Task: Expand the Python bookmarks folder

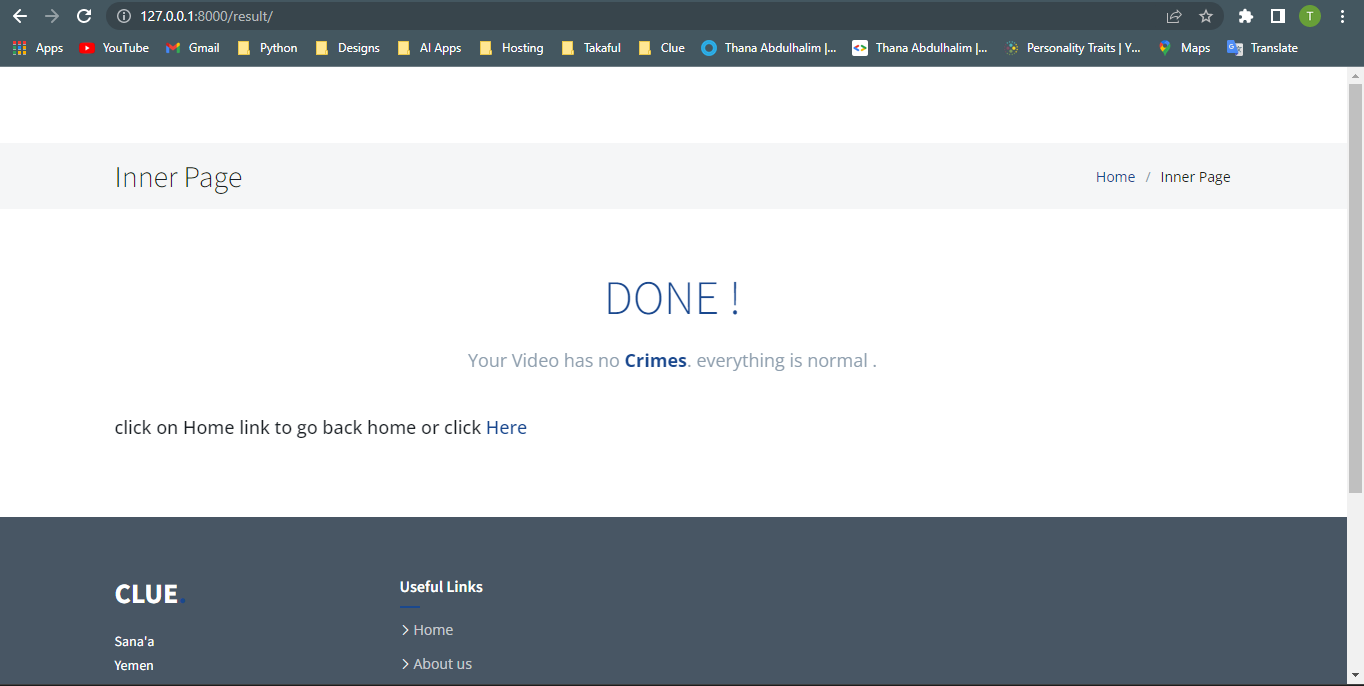Action: [x=267, y=48]
